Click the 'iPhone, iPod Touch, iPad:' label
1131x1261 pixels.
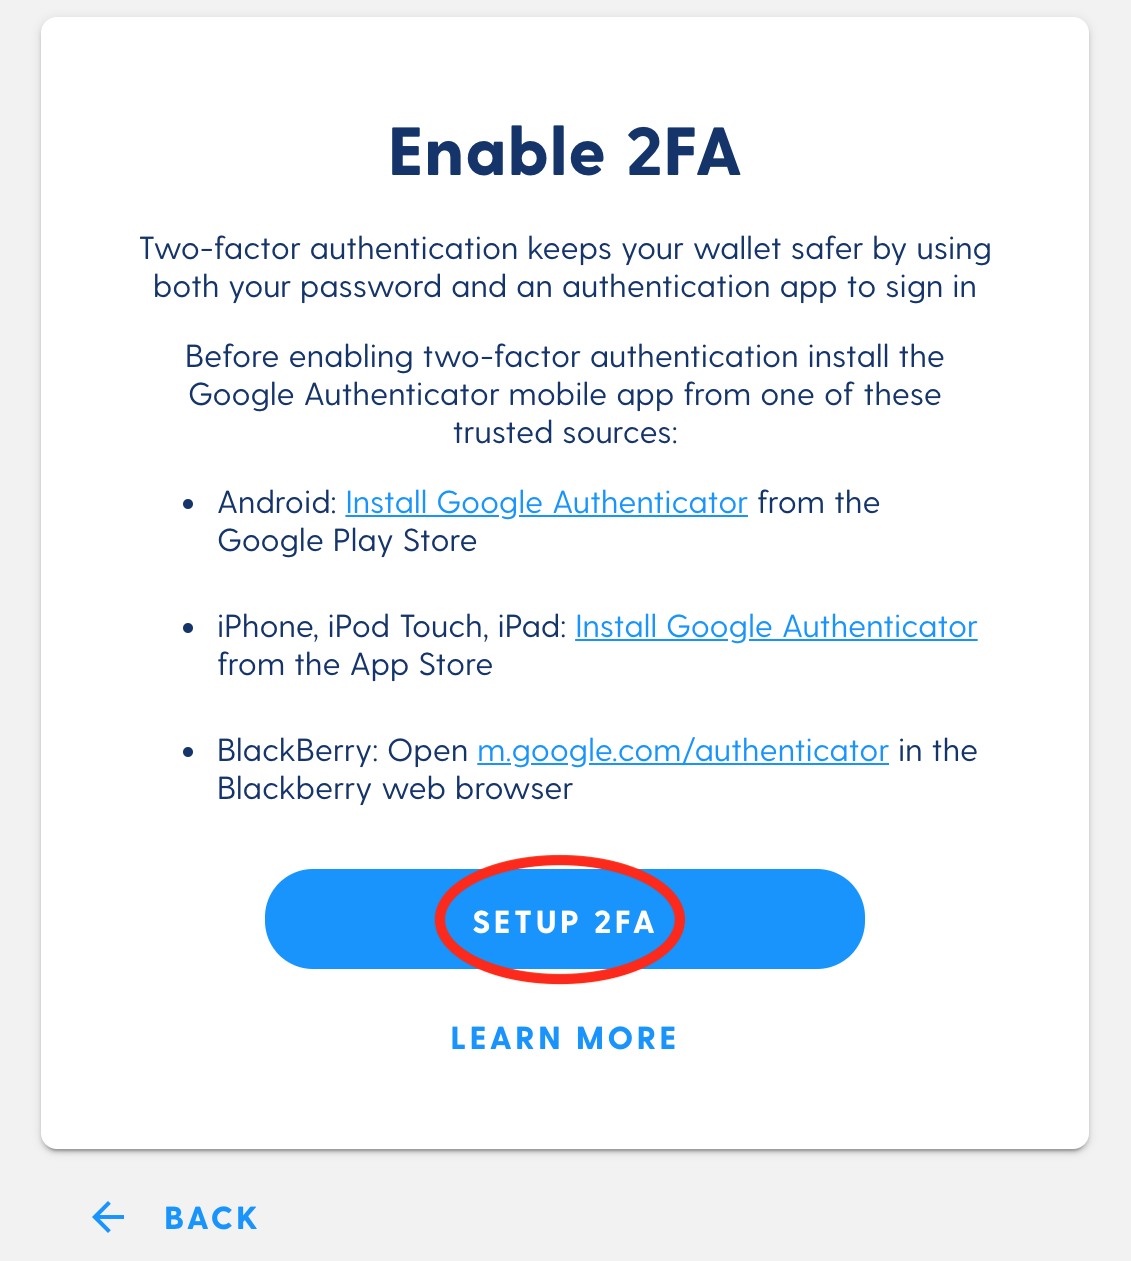[x=392, y=626]
